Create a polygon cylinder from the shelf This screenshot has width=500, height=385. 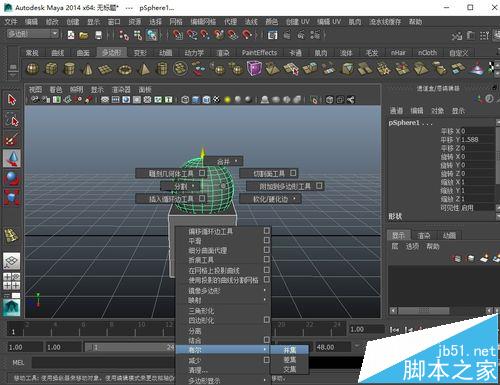[x=69, y=69]
